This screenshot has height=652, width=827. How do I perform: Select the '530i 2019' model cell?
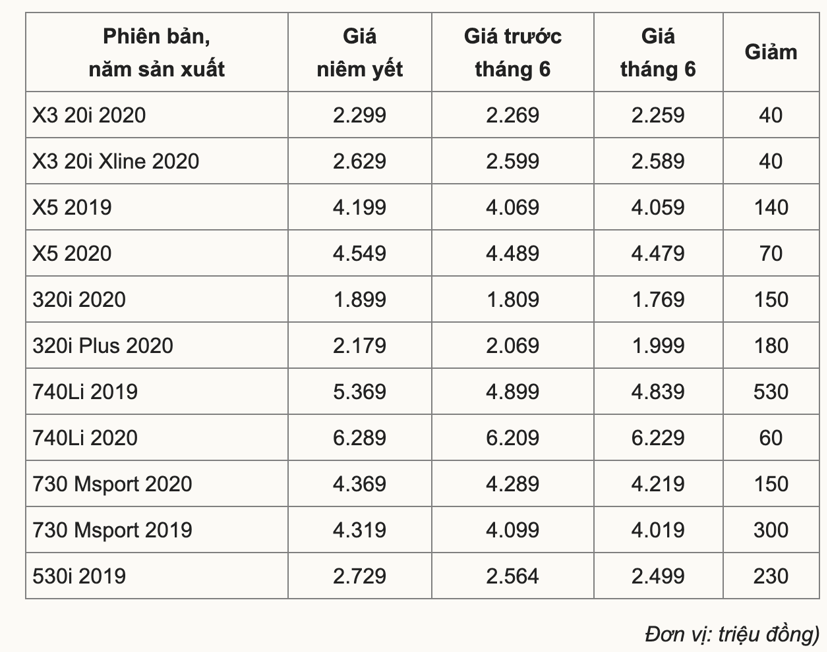[x=79, y=575]
